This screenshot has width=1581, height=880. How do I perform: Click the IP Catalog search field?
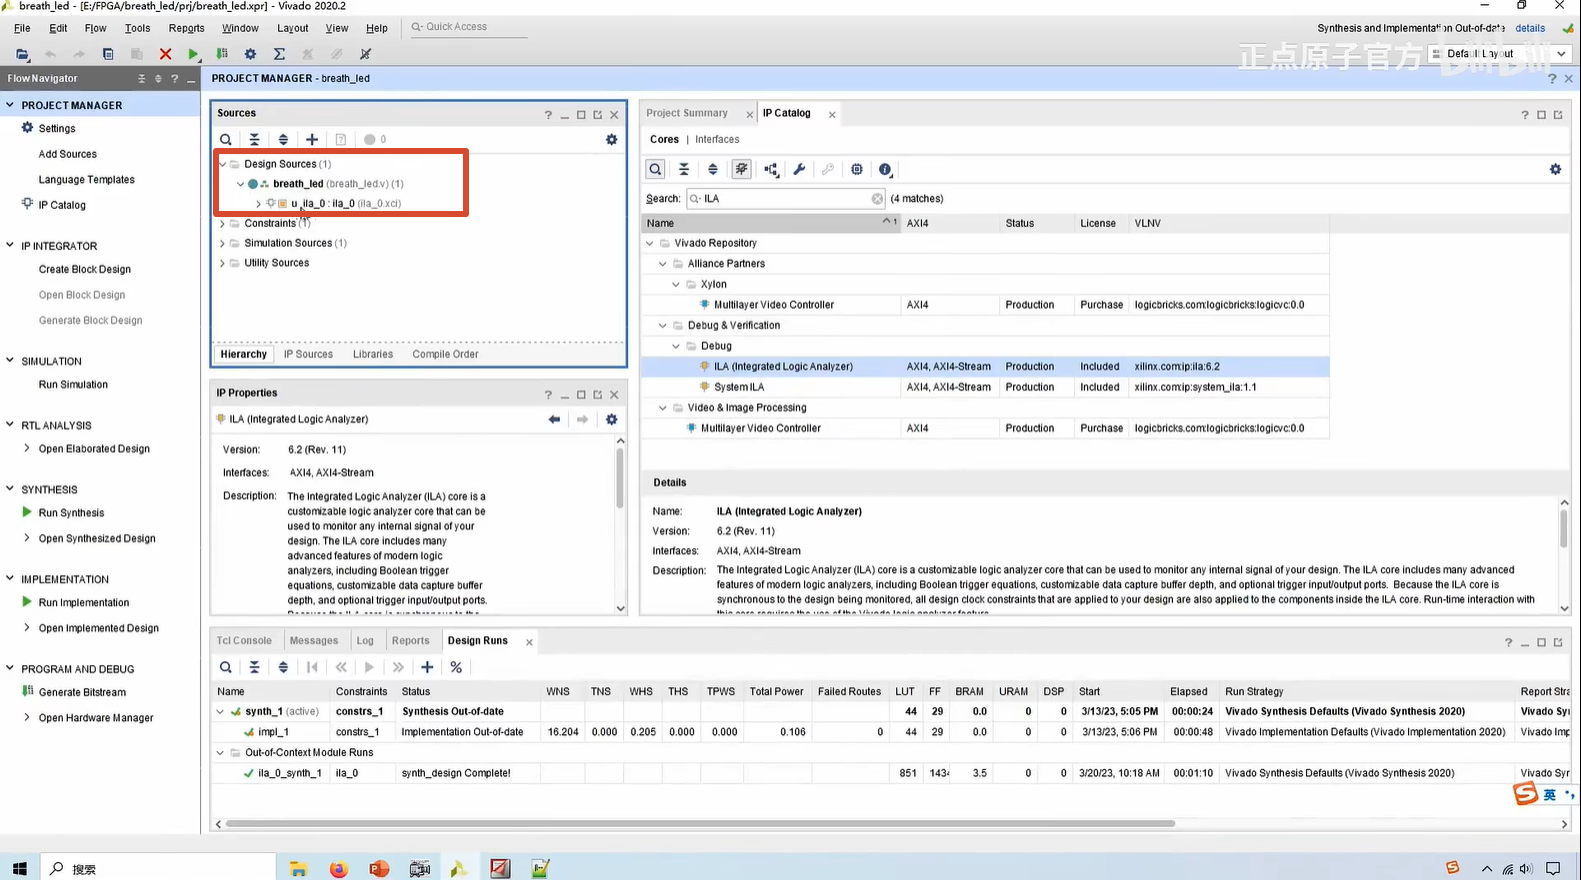(785, 199)
